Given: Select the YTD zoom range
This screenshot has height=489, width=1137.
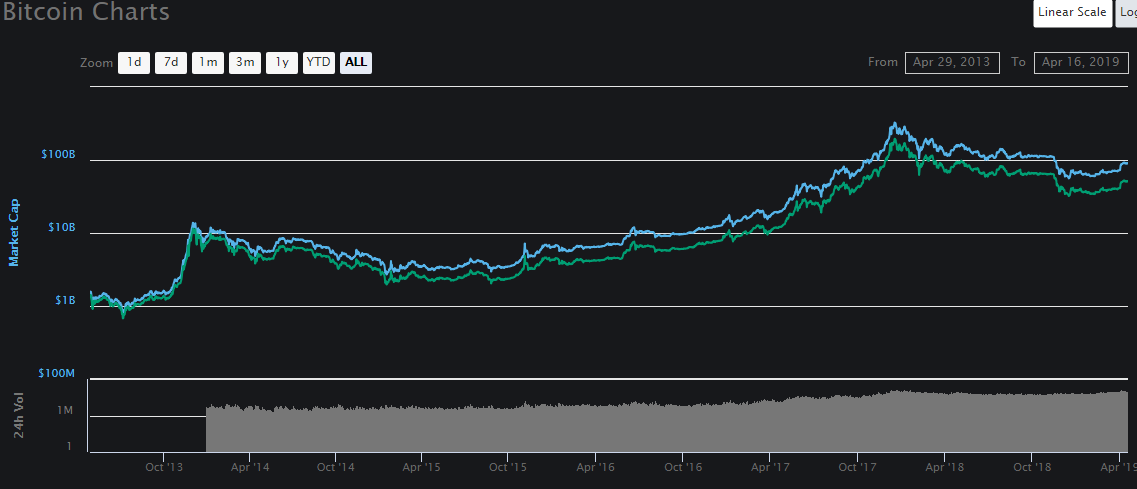Looking at the screenshot, I should point(318,62).
